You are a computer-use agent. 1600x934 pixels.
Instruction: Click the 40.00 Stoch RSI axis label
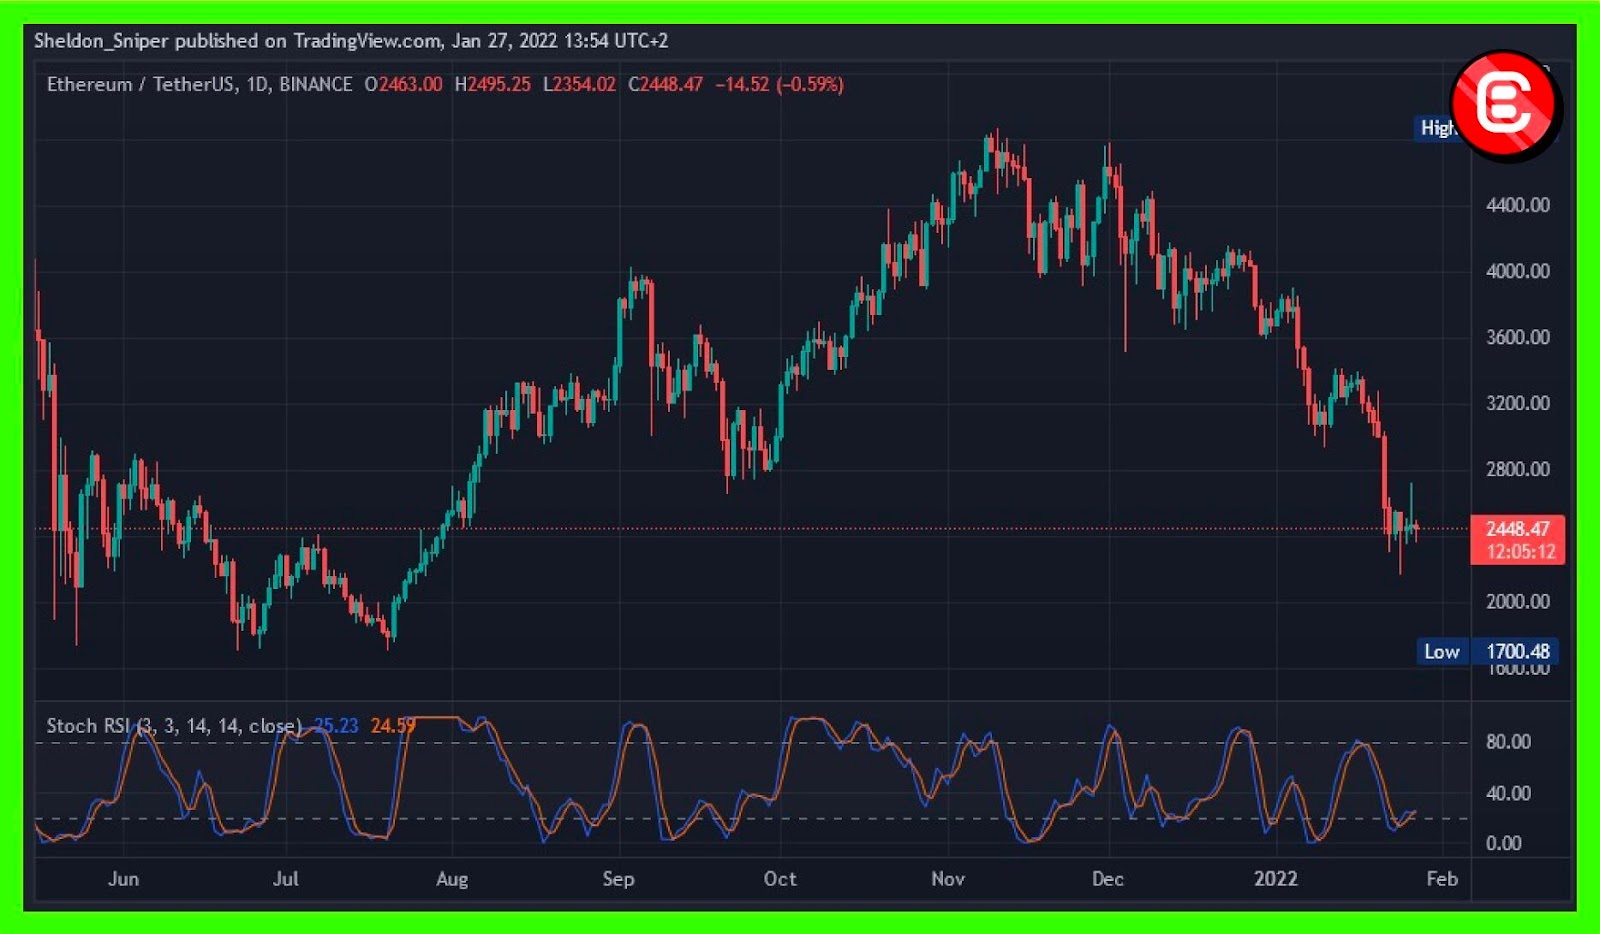[x=1508, y=793]
